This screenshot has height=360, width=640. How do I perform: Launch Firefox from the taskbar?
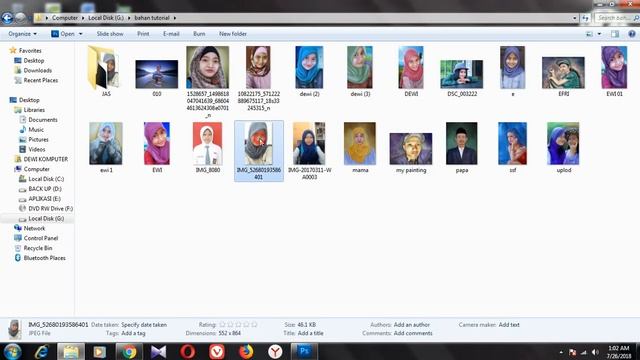click(246, 352)
